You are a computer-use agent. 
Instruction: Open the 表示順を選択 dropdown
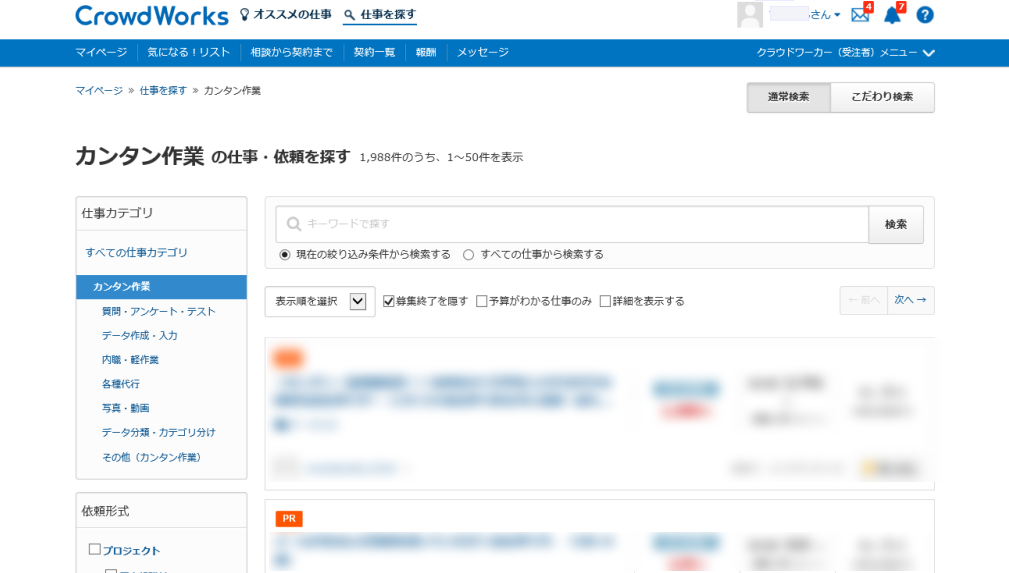pyautogui.click(x=320, y=301)
